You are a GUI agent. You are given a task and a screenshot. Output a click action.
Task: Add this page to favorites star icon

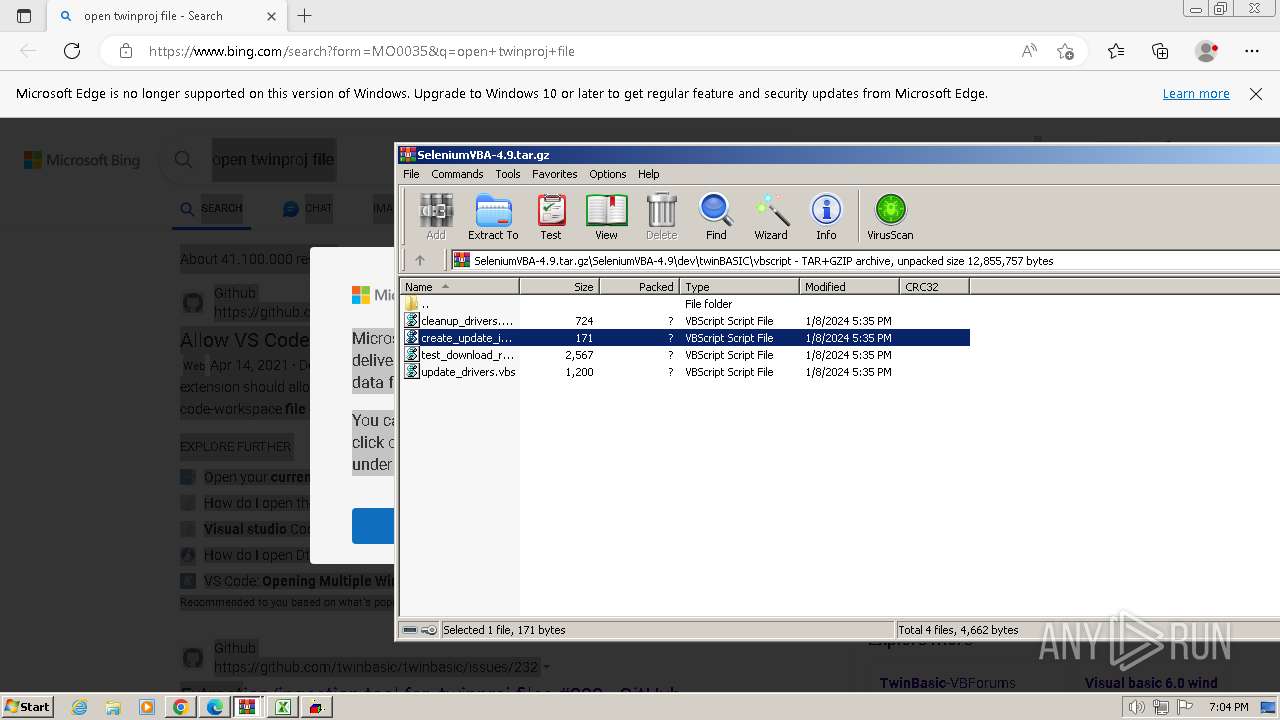coord(1065,51)
